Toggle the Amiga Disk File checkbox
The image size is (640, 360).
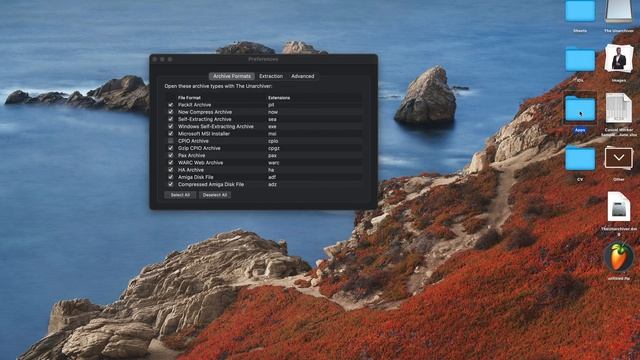tap(171, 177)
